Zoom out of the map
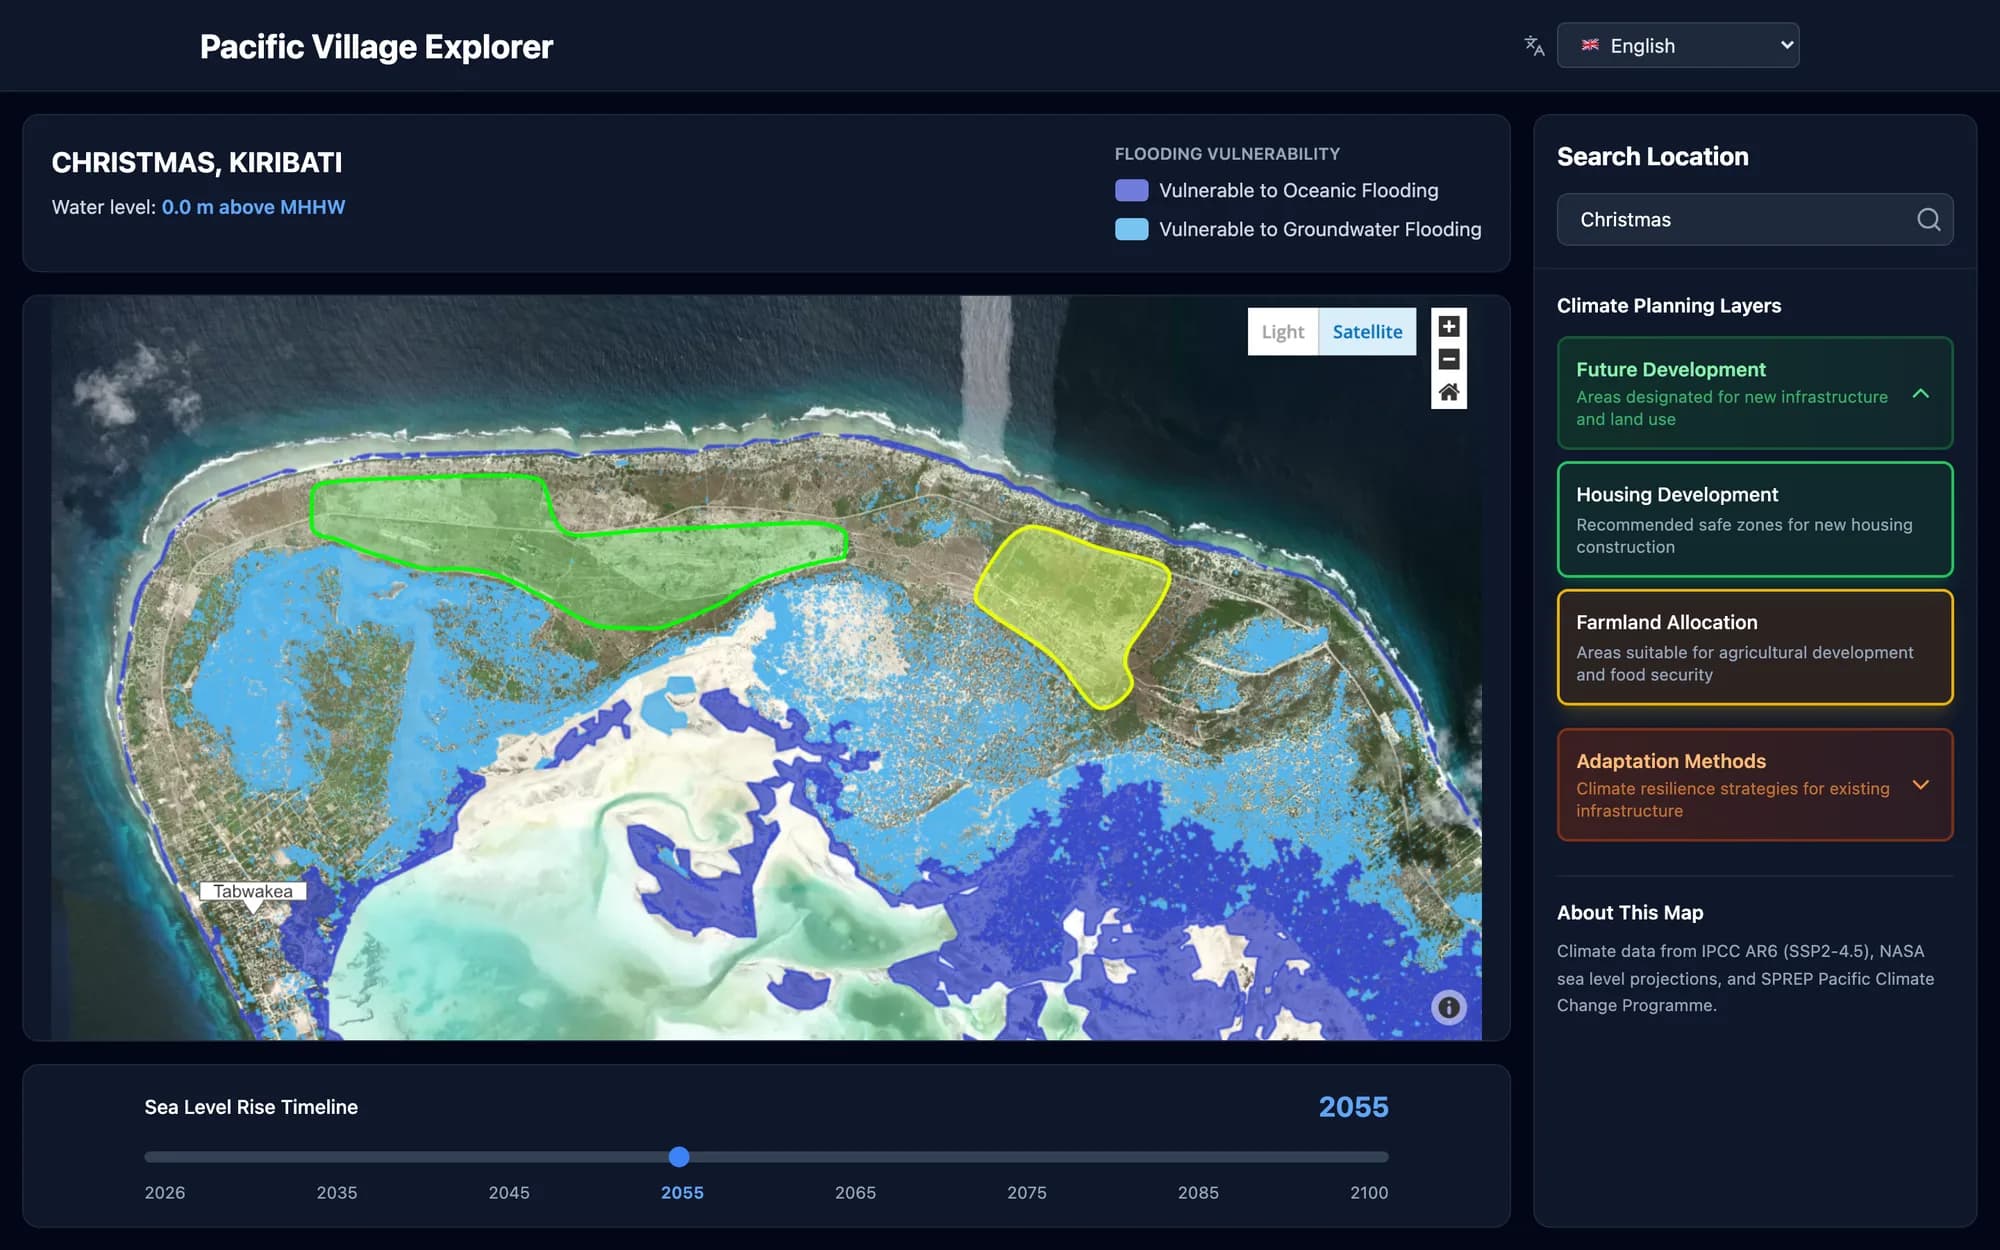Image resolution: width=2000 pixels, height=1250 pixels. (1448, 359)
